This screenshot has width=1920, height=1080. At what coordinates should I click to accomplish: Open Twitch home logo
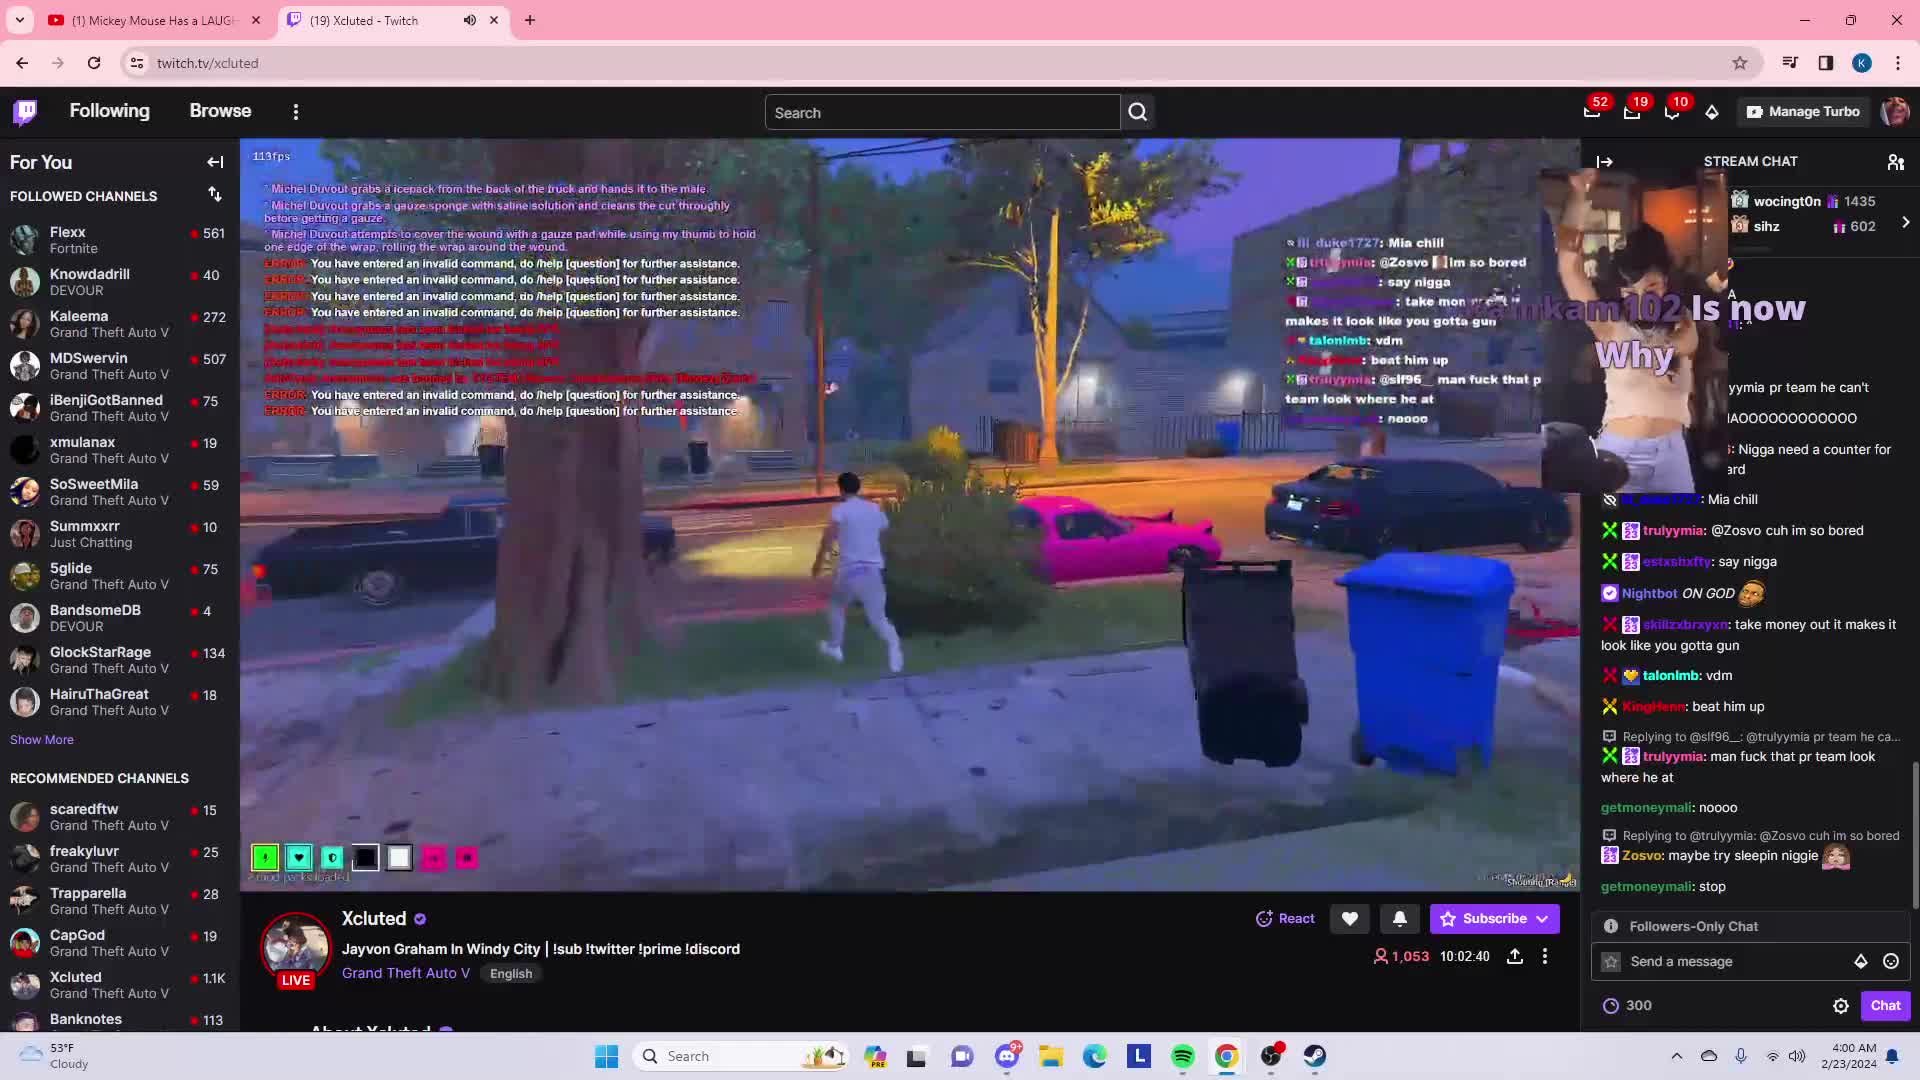25,112
